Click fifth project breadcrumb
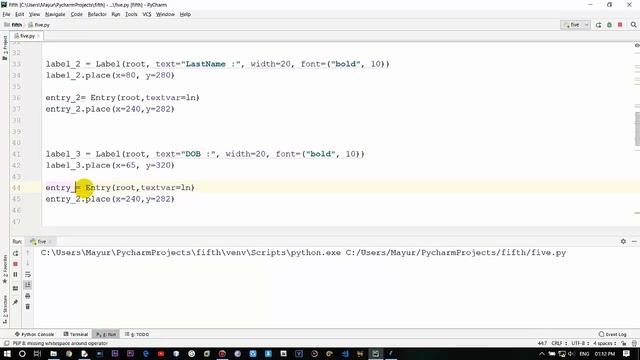The image size is (640, 360). tap(13, 25)
